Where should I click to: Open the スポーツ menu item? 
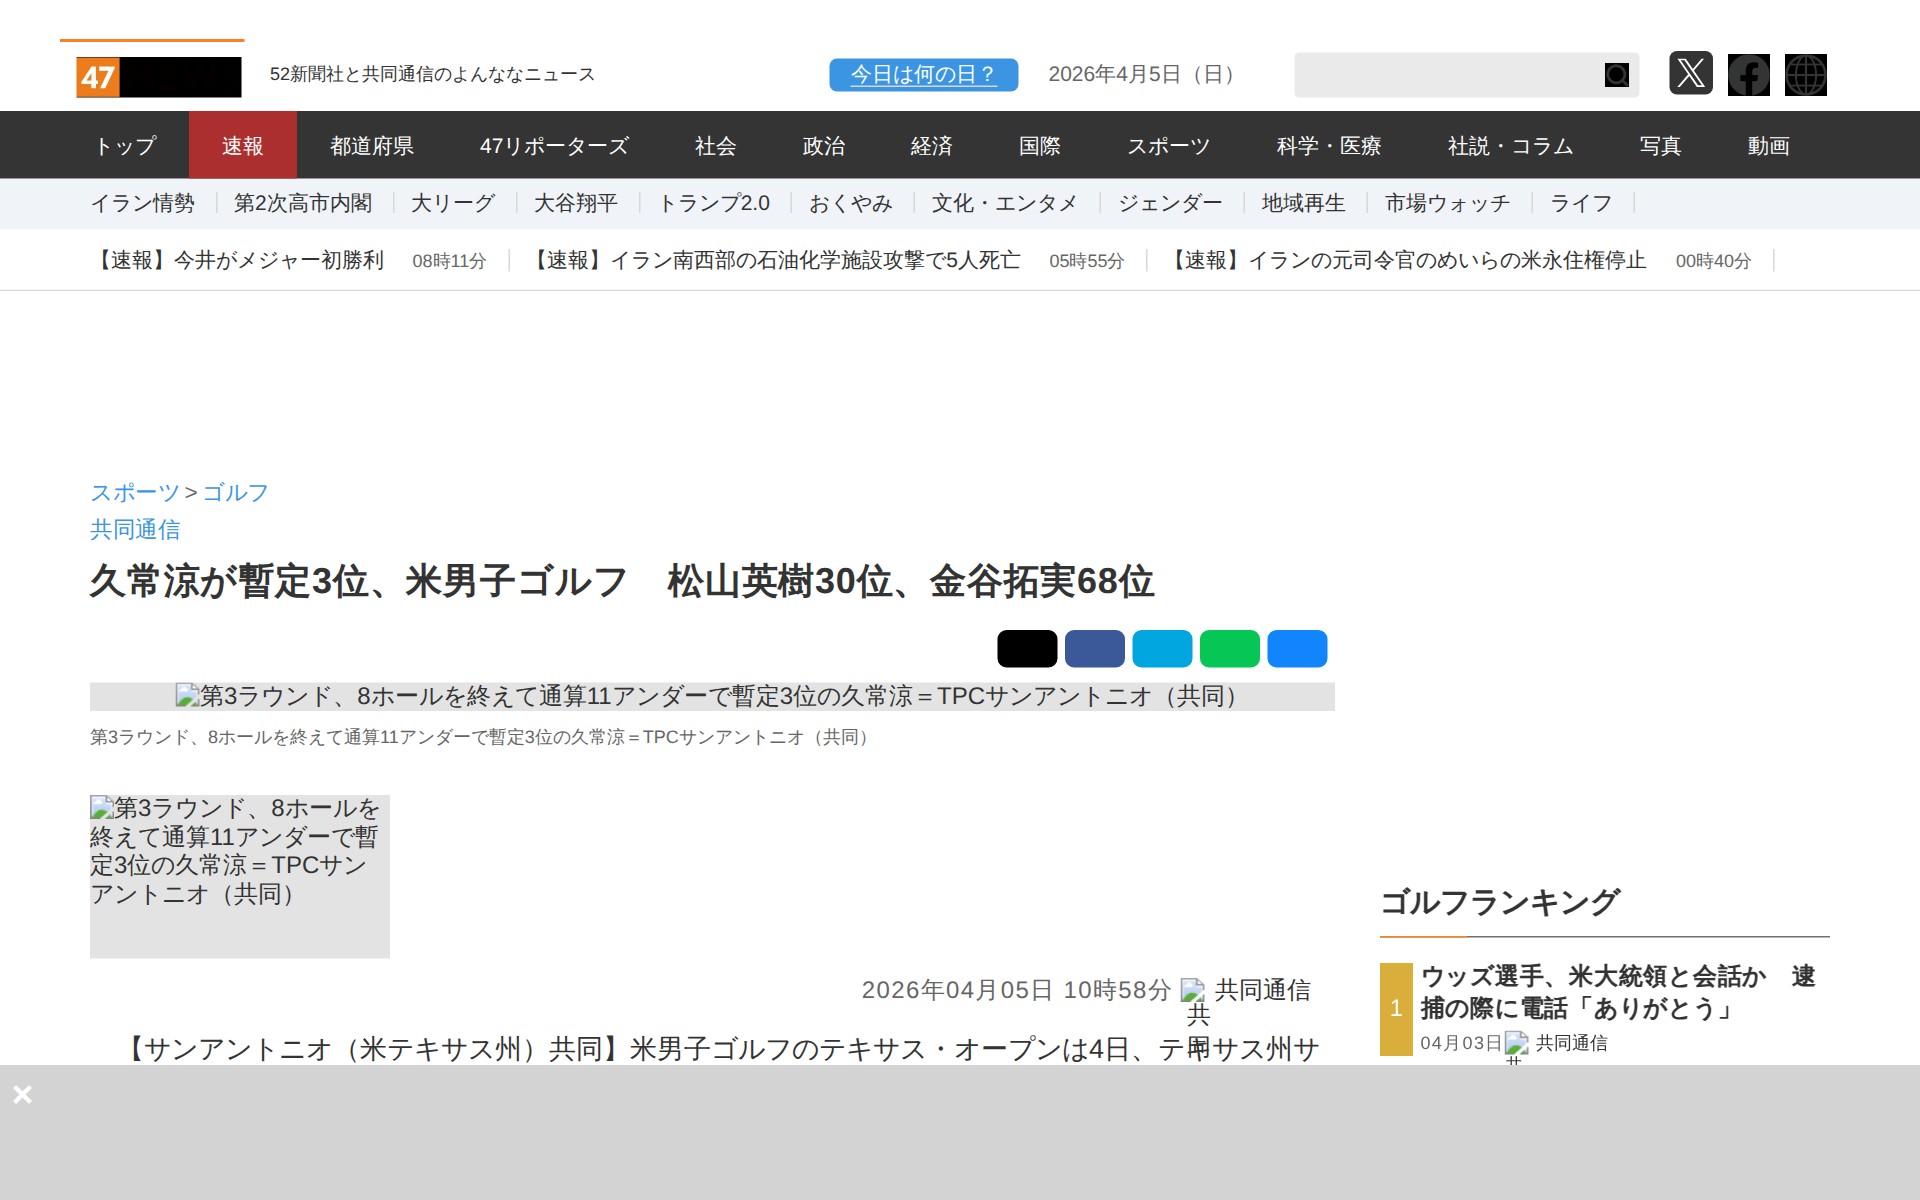pyautogui.click(x=1168, y=146)
